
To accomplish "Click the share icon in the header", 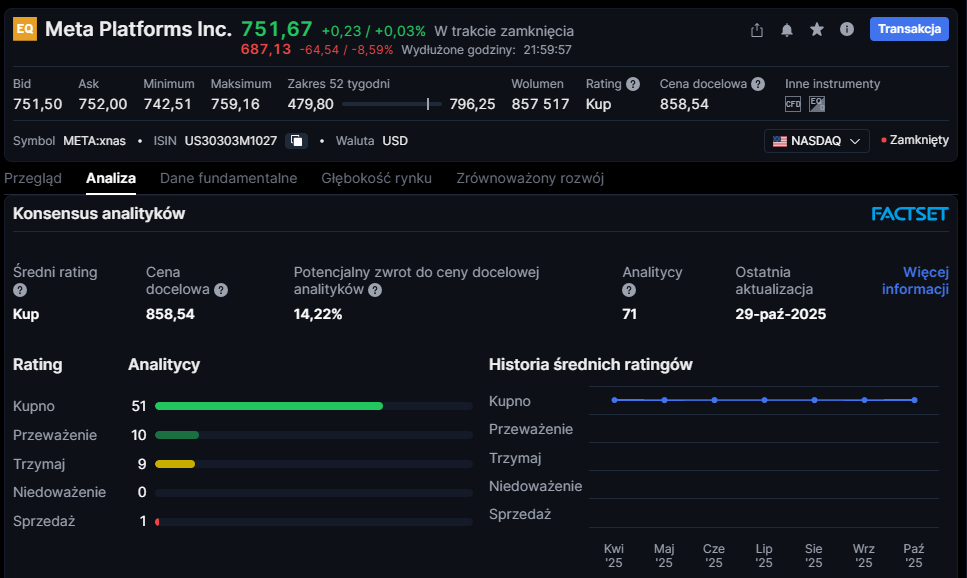I will click(x=757, y=30).
